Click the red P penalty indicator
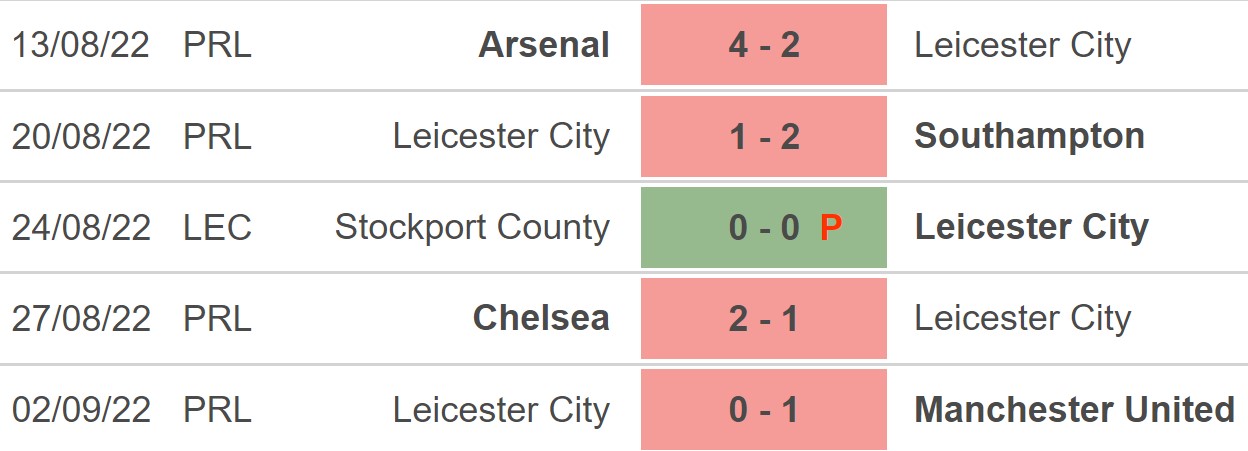 [x=830, y=228]
